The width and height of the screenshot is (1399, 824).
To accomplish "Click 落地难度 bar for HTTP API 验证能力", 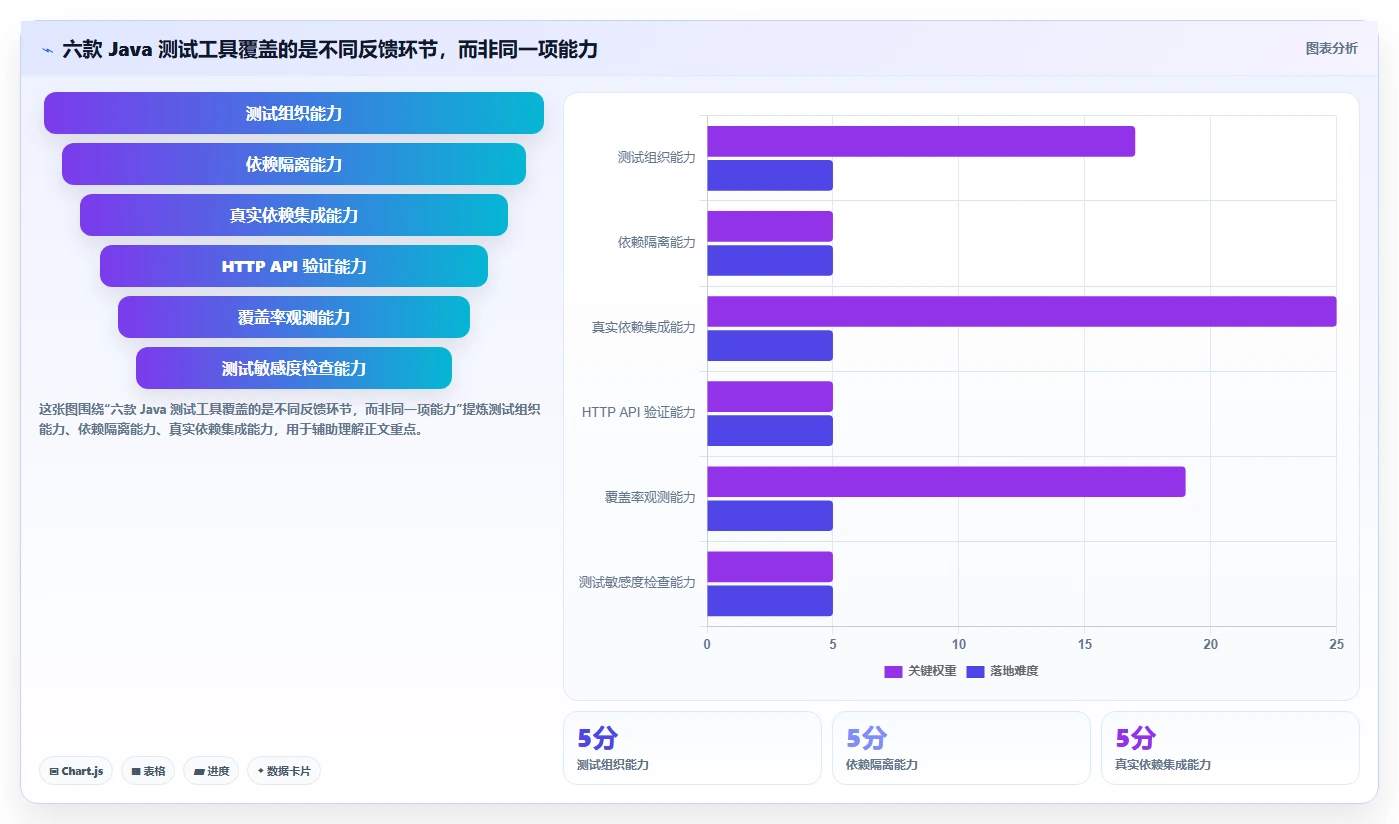I will 770,430.
